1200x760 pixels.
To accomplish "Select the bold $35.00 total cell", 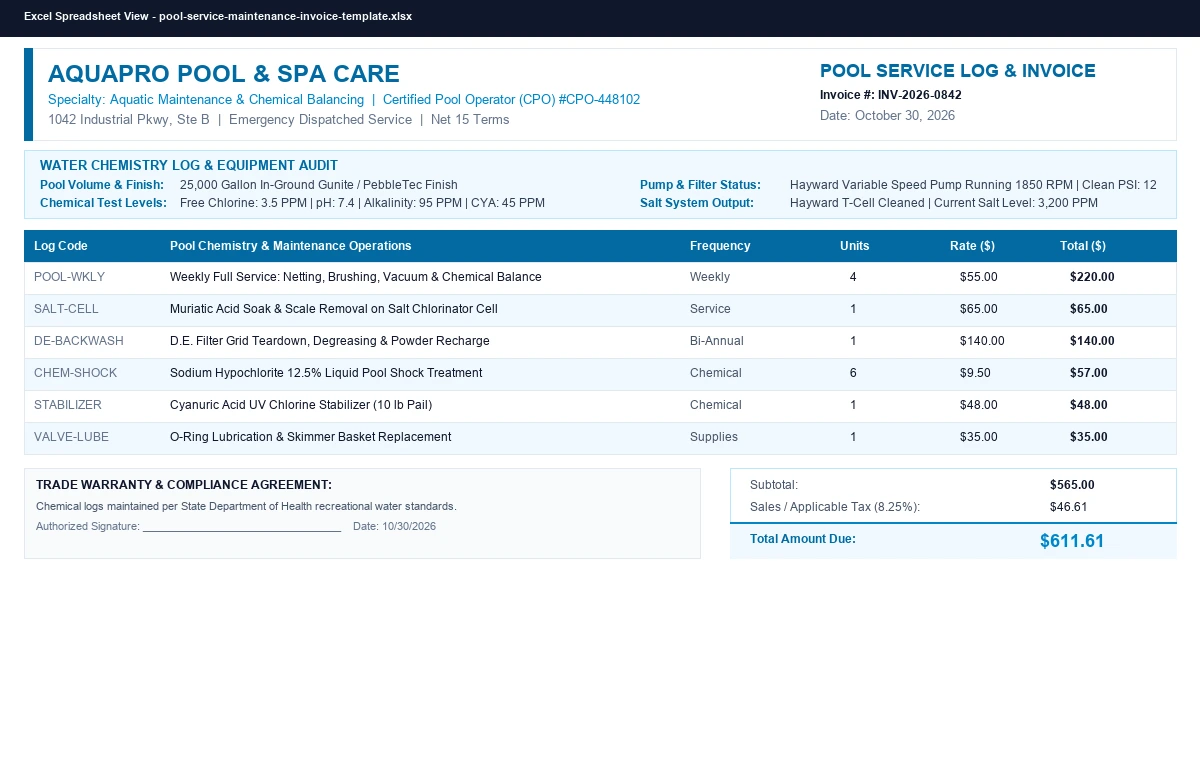I will (1089, 437).
